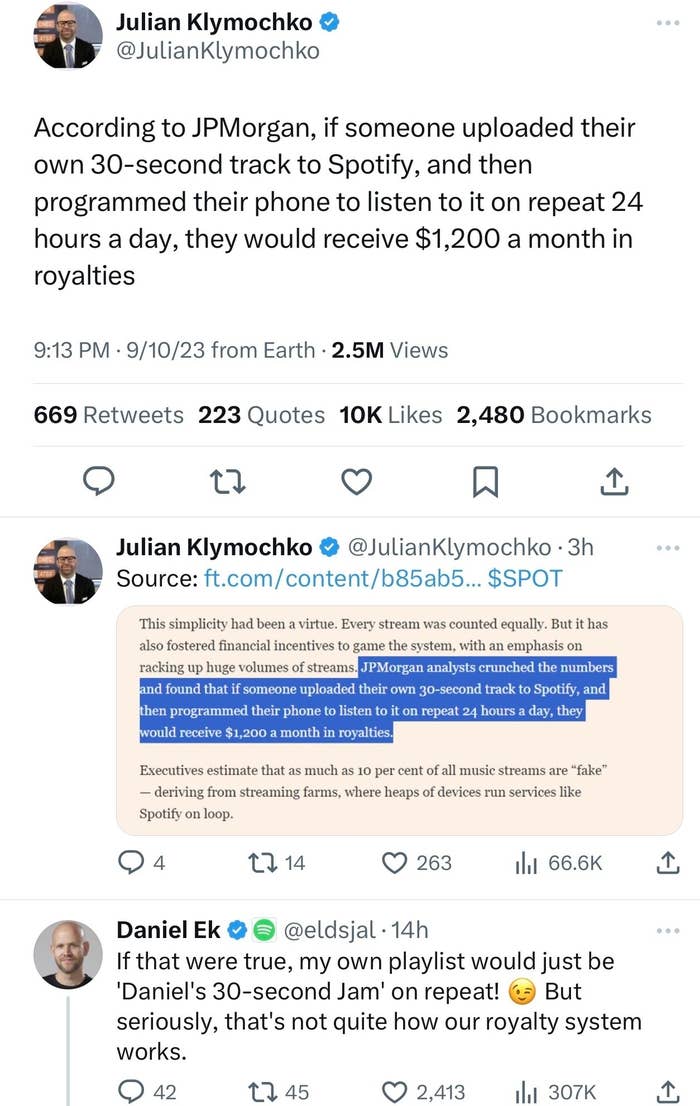Open the ft.com/content source link
Viewport: 700px width, 1106px height.
[334, 578]
